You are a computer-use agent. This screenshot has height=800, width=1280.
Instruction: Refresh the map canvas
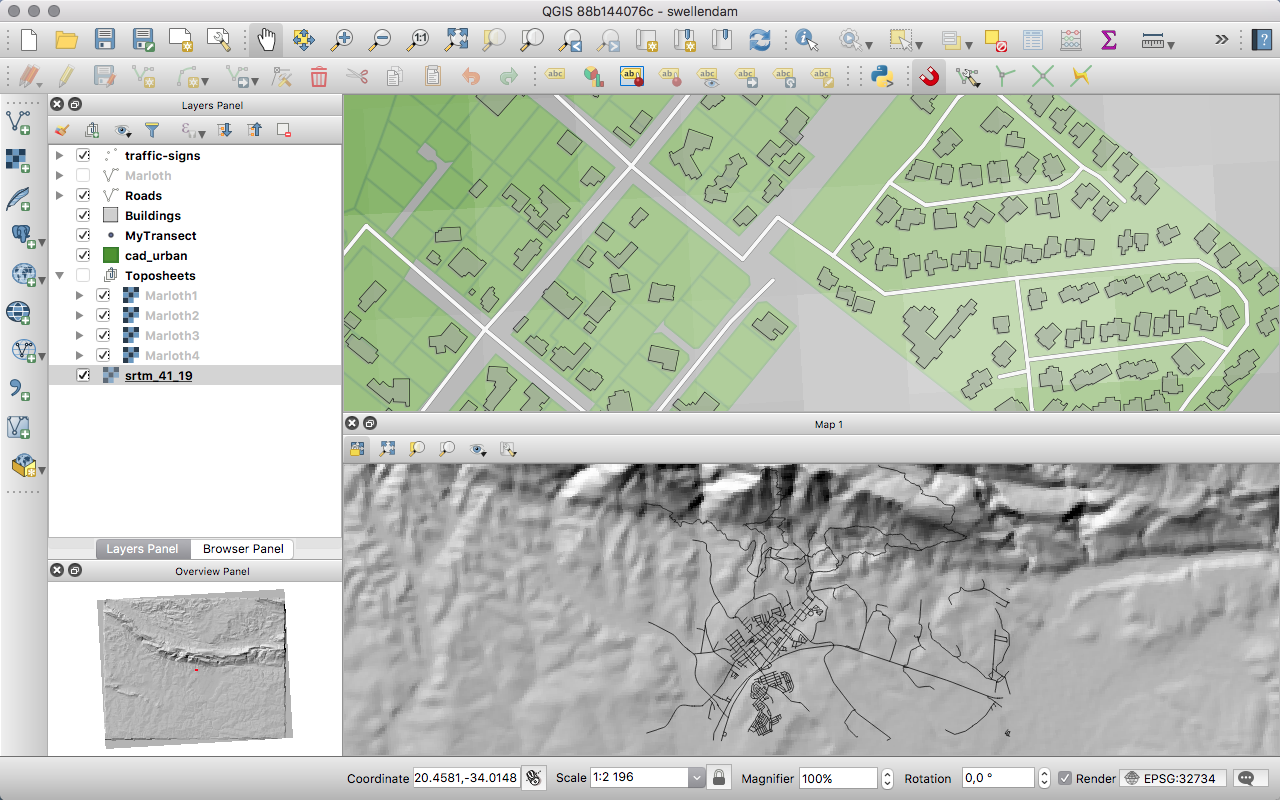coord(760,40)
